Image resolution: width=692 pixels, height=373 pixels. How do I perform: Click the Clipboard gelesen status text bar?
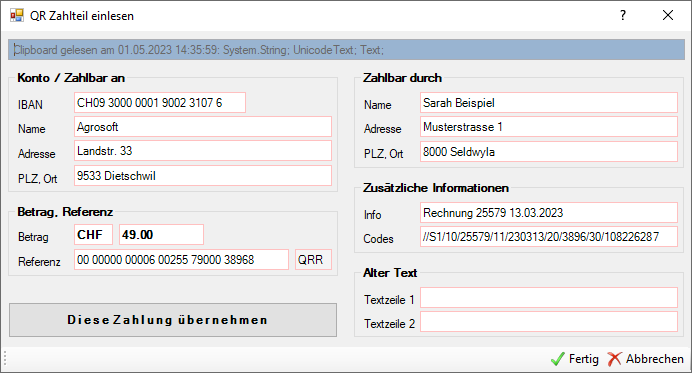pos(346,50)
